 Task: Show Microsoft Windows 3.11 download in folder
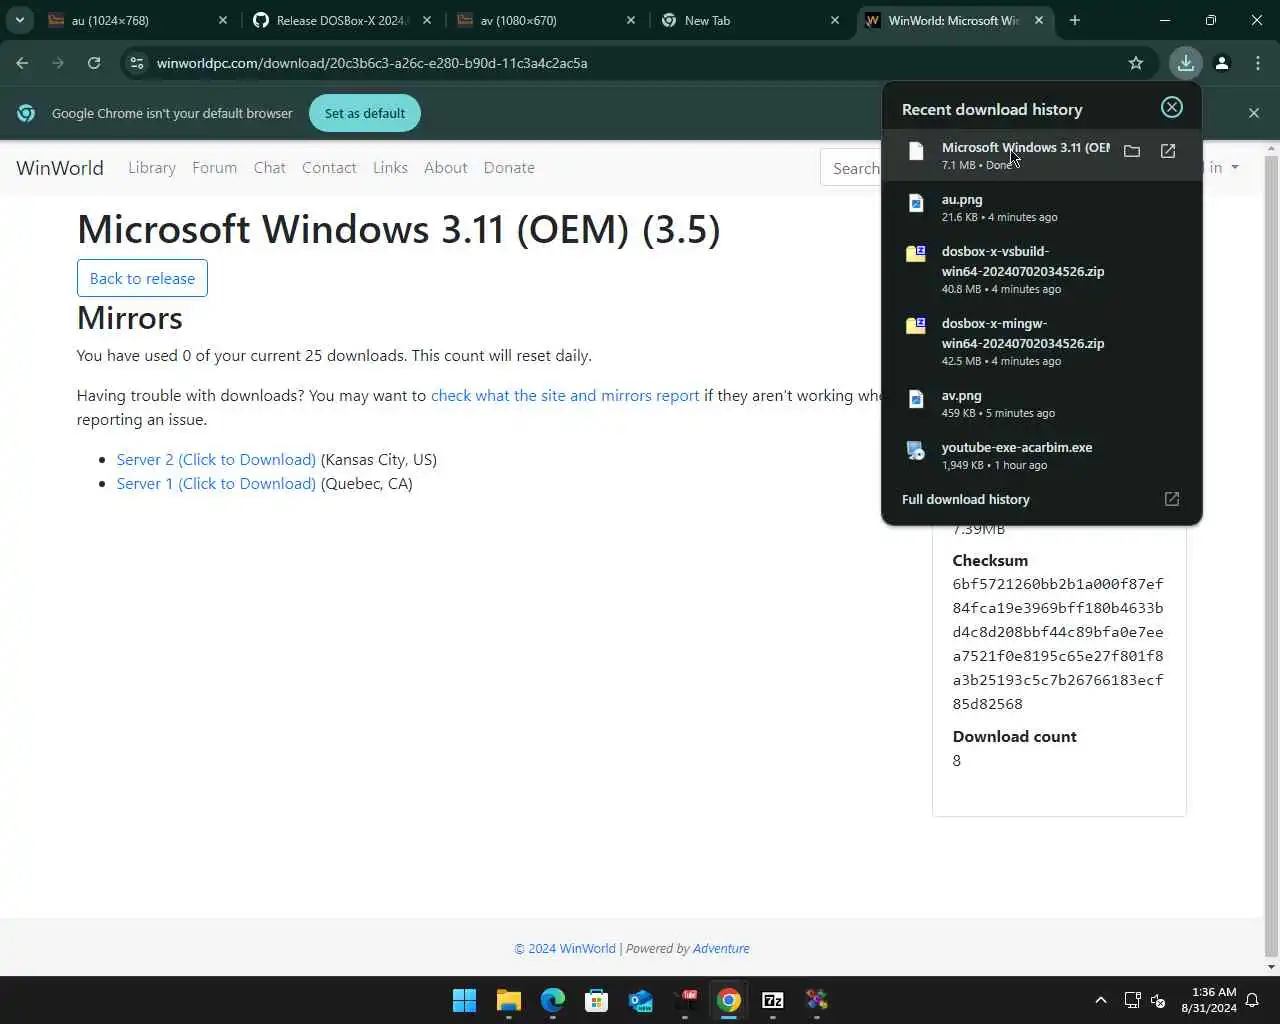[x=1132, y=151]
